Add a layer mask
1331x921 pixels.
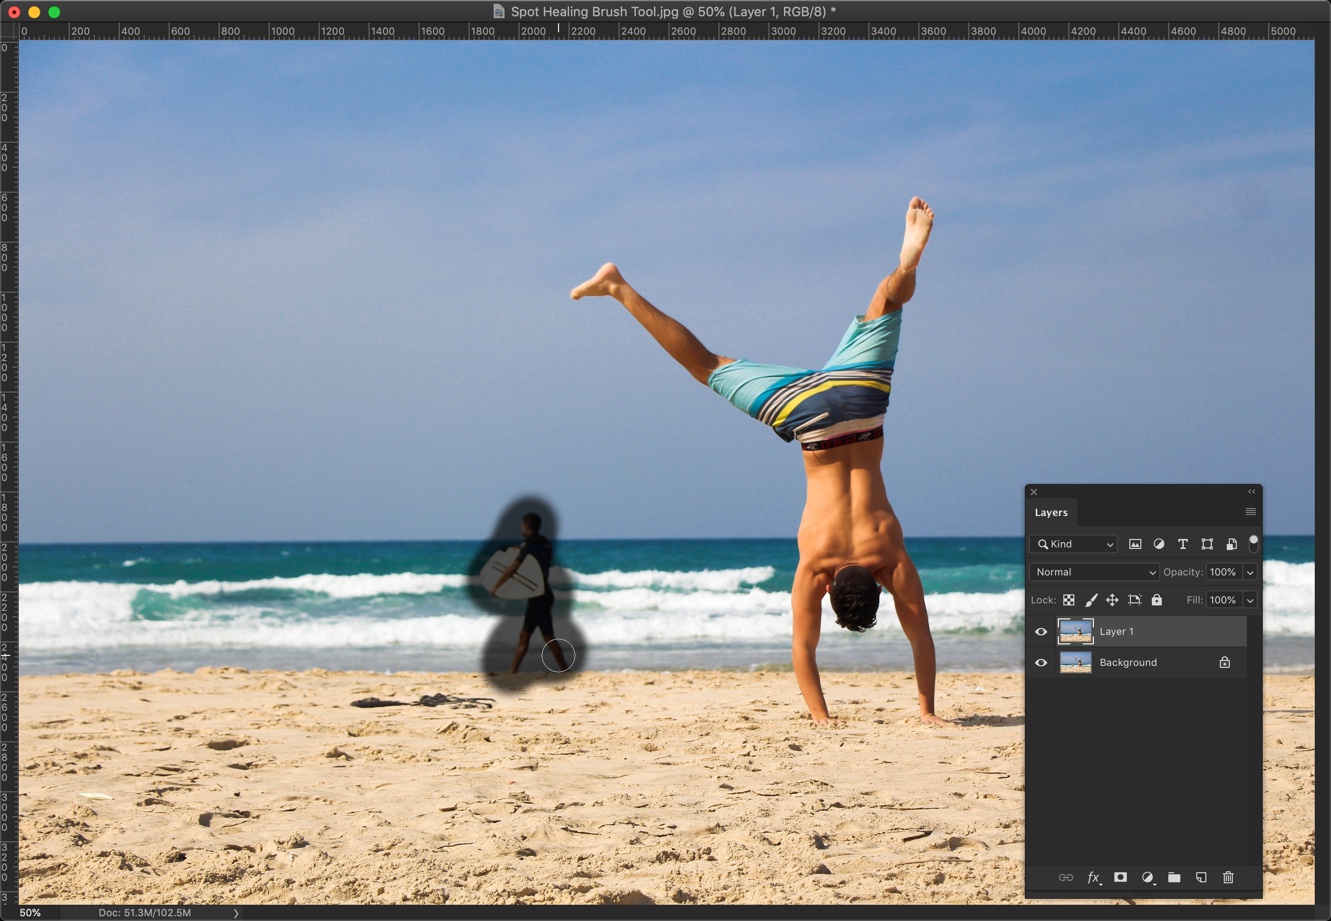click(x=1120, y=878)
